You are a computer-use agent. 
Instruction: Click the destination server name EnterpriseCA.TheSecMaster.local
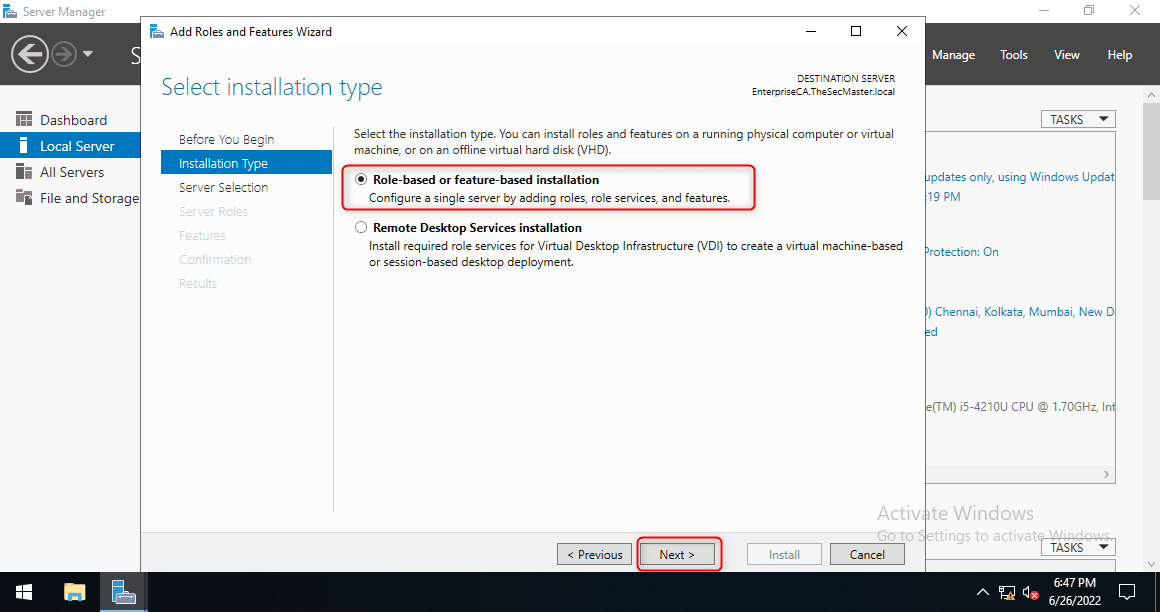pyautogui.click(x=823, y=92)
